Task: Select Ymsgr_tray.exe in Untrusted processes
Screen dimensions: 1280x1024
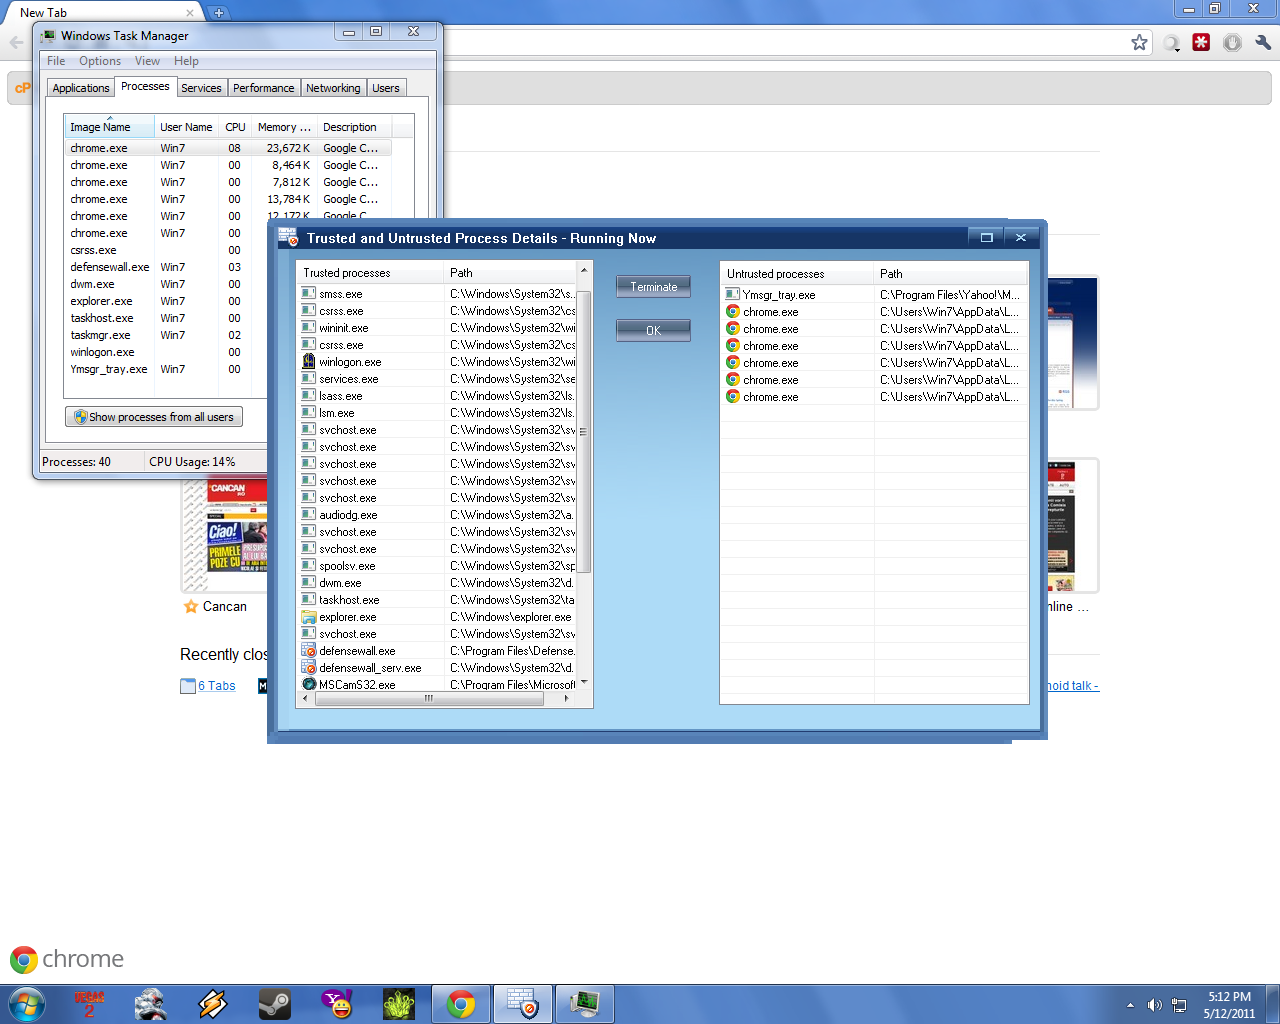Action: (875, 295)
